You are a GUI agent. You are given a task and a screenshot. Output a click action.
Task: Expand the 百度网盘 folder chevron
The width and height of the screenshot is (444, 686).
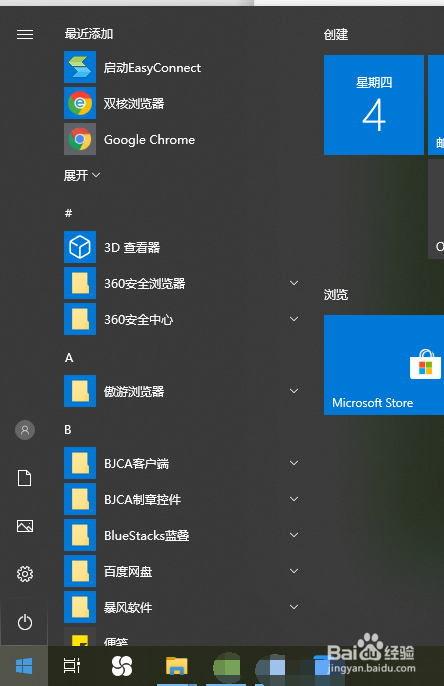click(x=294, y=571)
